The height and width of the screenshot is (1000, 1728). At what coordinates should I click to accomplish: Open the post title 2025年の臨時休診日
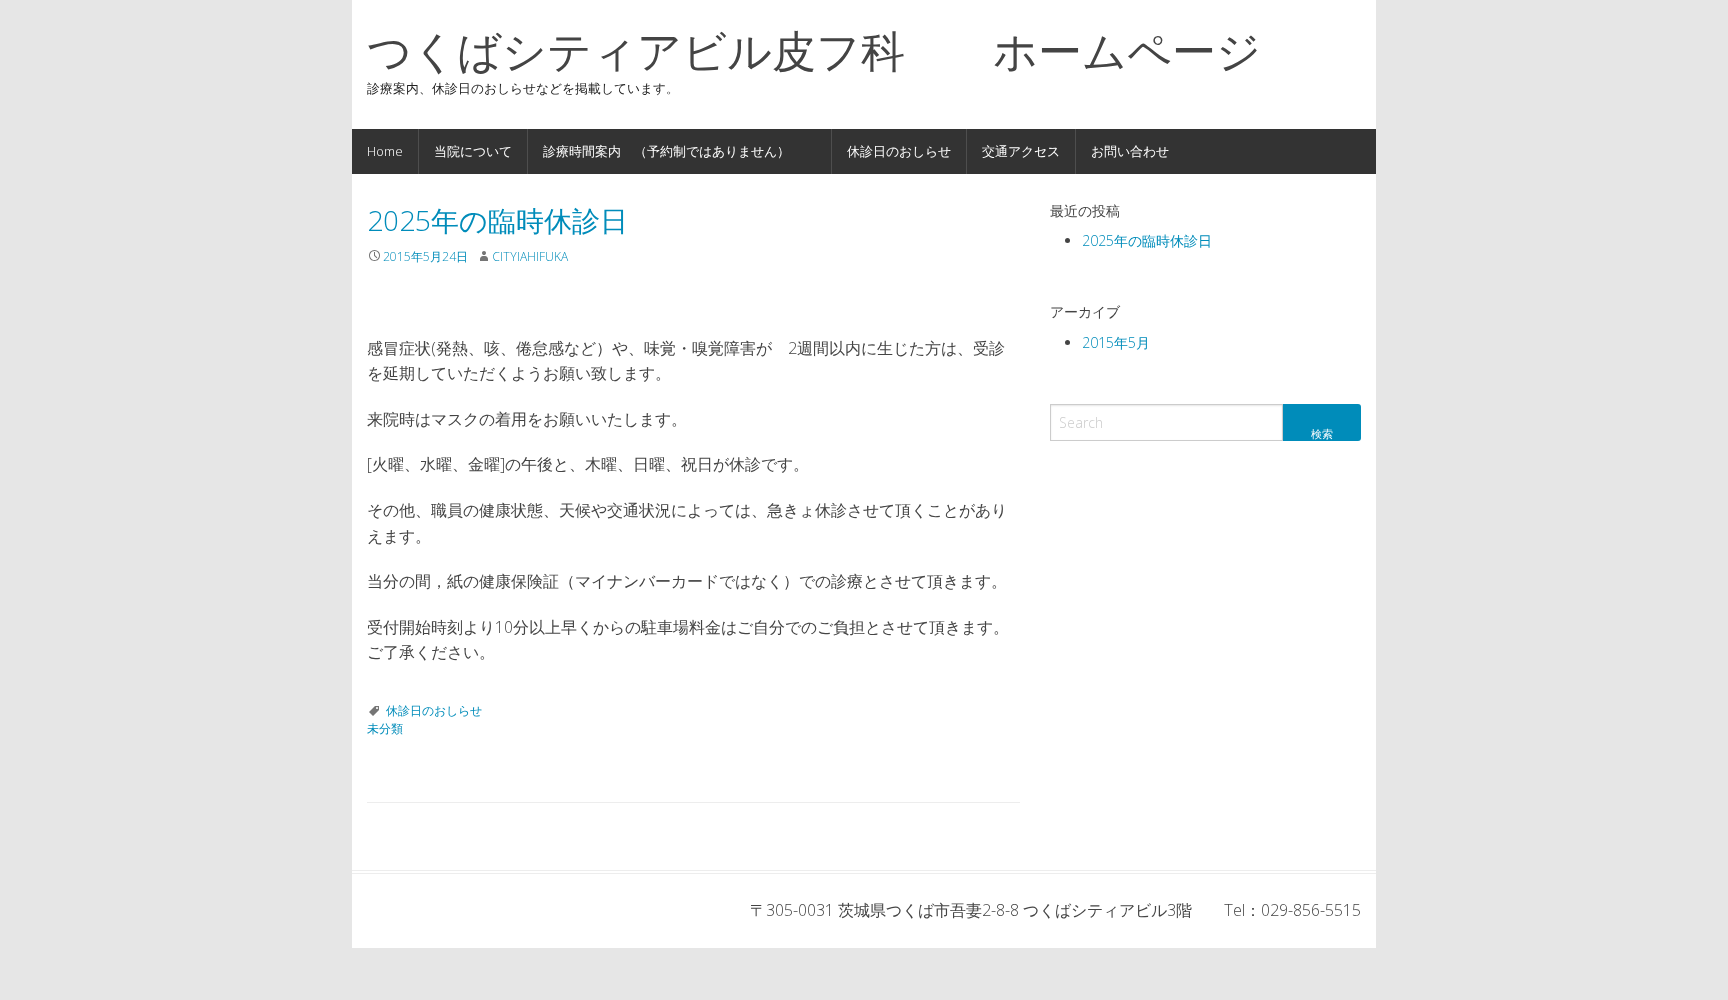496,221
